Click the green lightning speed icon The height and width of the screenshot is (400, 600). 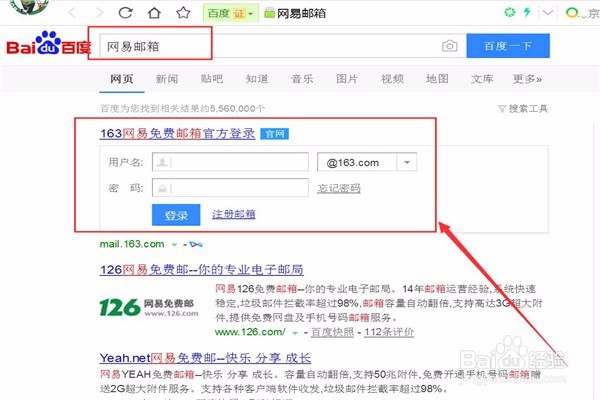click(x=528, y=12)
